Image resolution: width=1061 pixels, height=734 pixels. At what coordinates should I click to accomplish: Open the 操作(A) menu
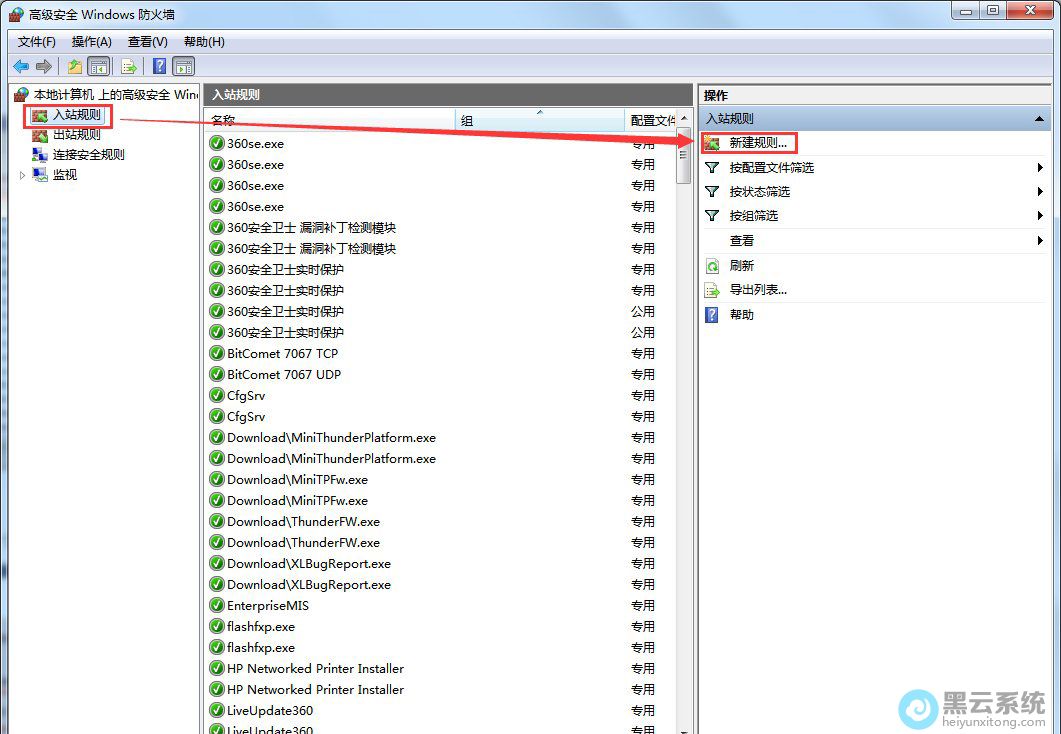coord(91,41)
